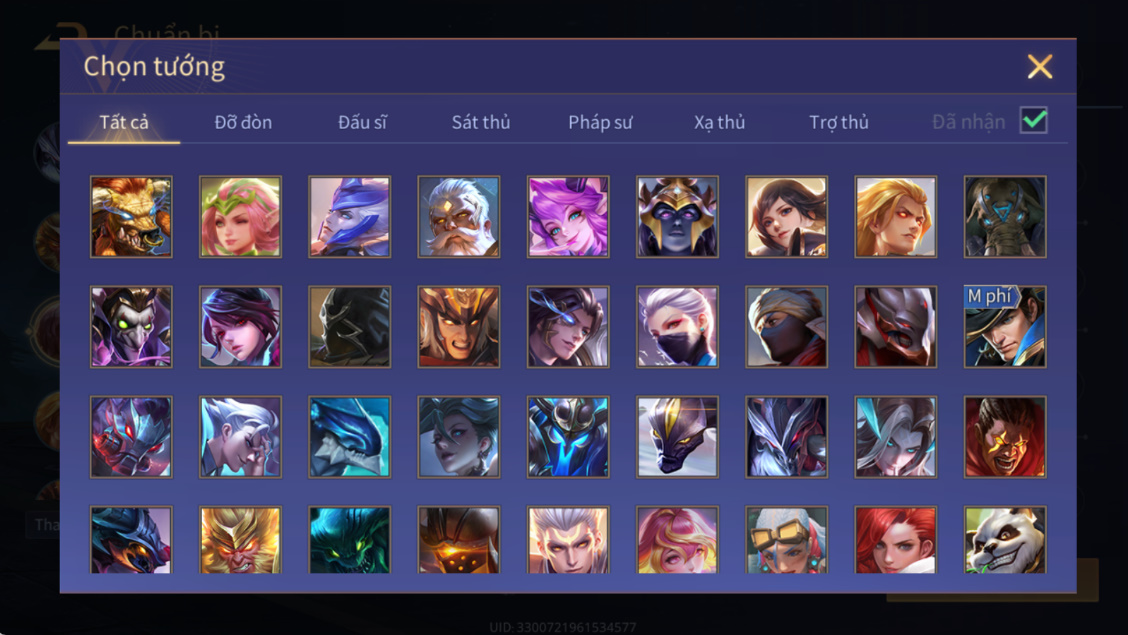Toggle the 'Đã nhận' checkbox
Screen dimensions: 1128x635
click(1034, 120)
